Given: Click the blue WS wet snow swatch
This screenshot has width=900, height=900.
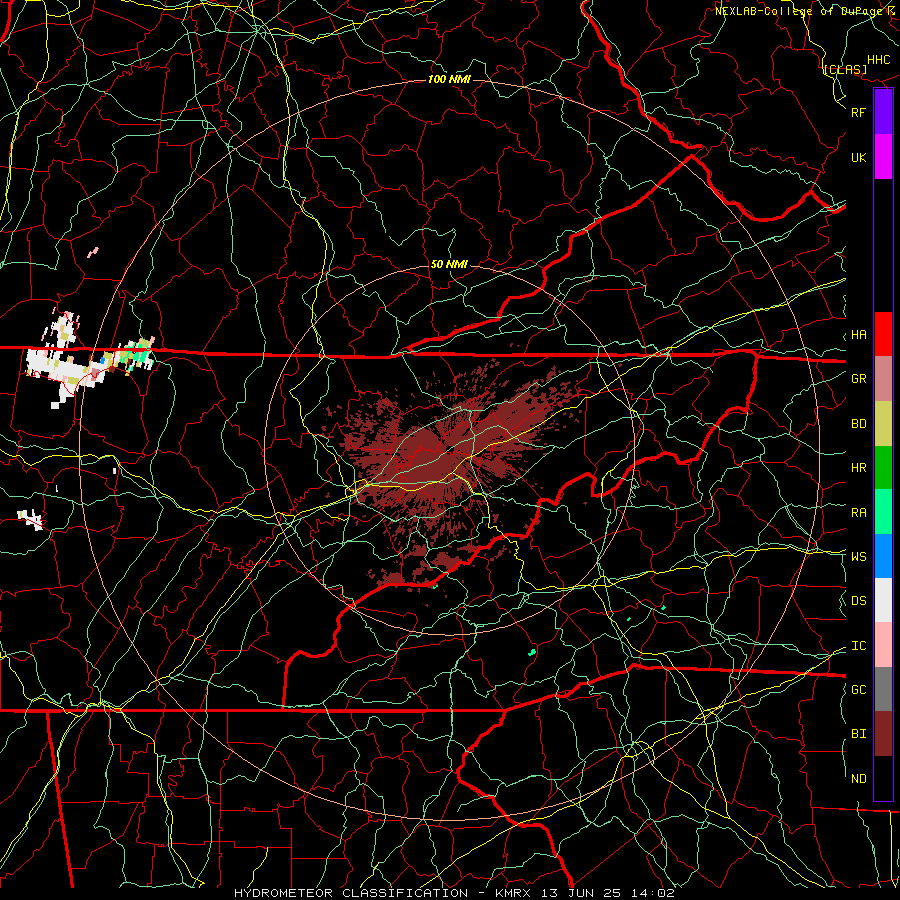Looking at the screenshot, I should [x=883, y=556].
